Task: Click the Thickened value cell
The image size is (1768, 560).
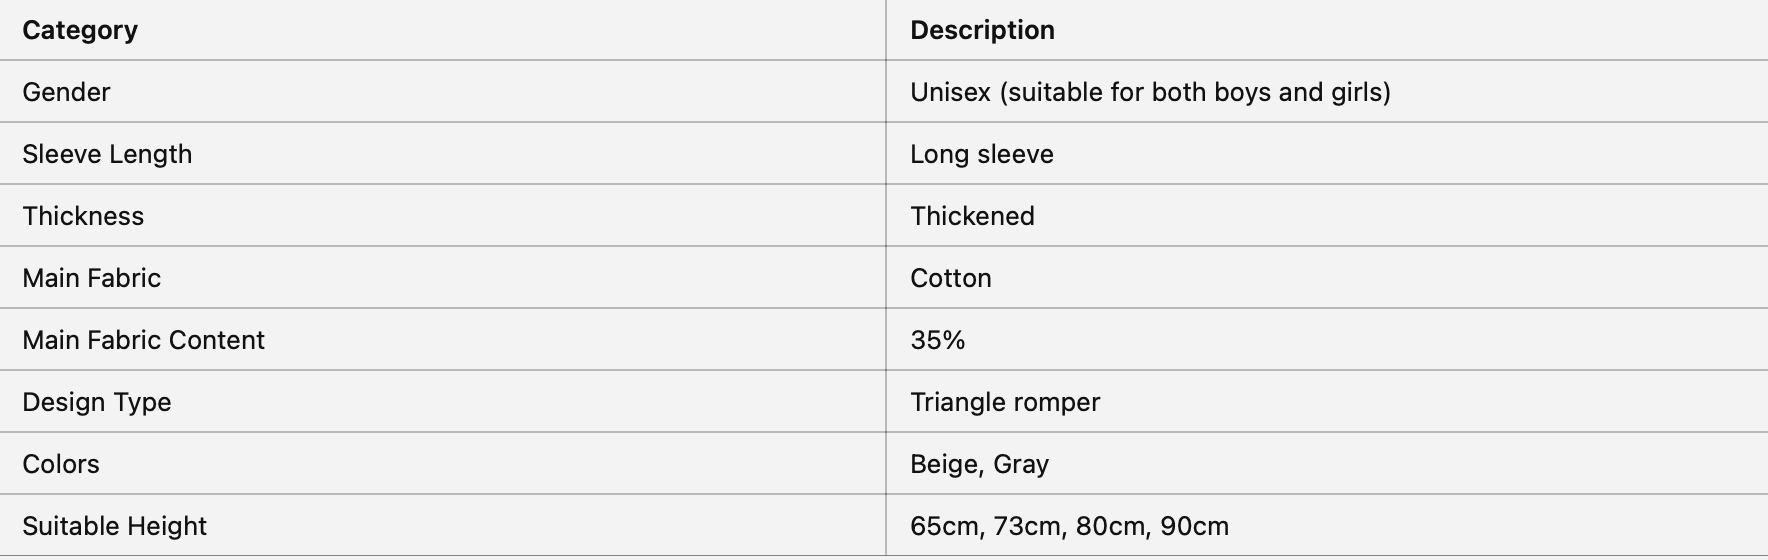Action: 972,216
